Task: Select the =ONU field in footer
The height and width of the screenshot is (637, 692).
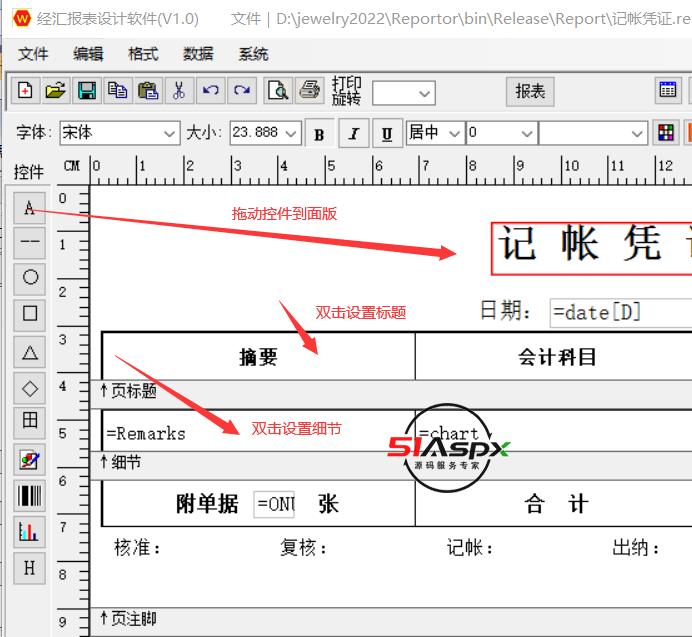Action: [274, 504]
